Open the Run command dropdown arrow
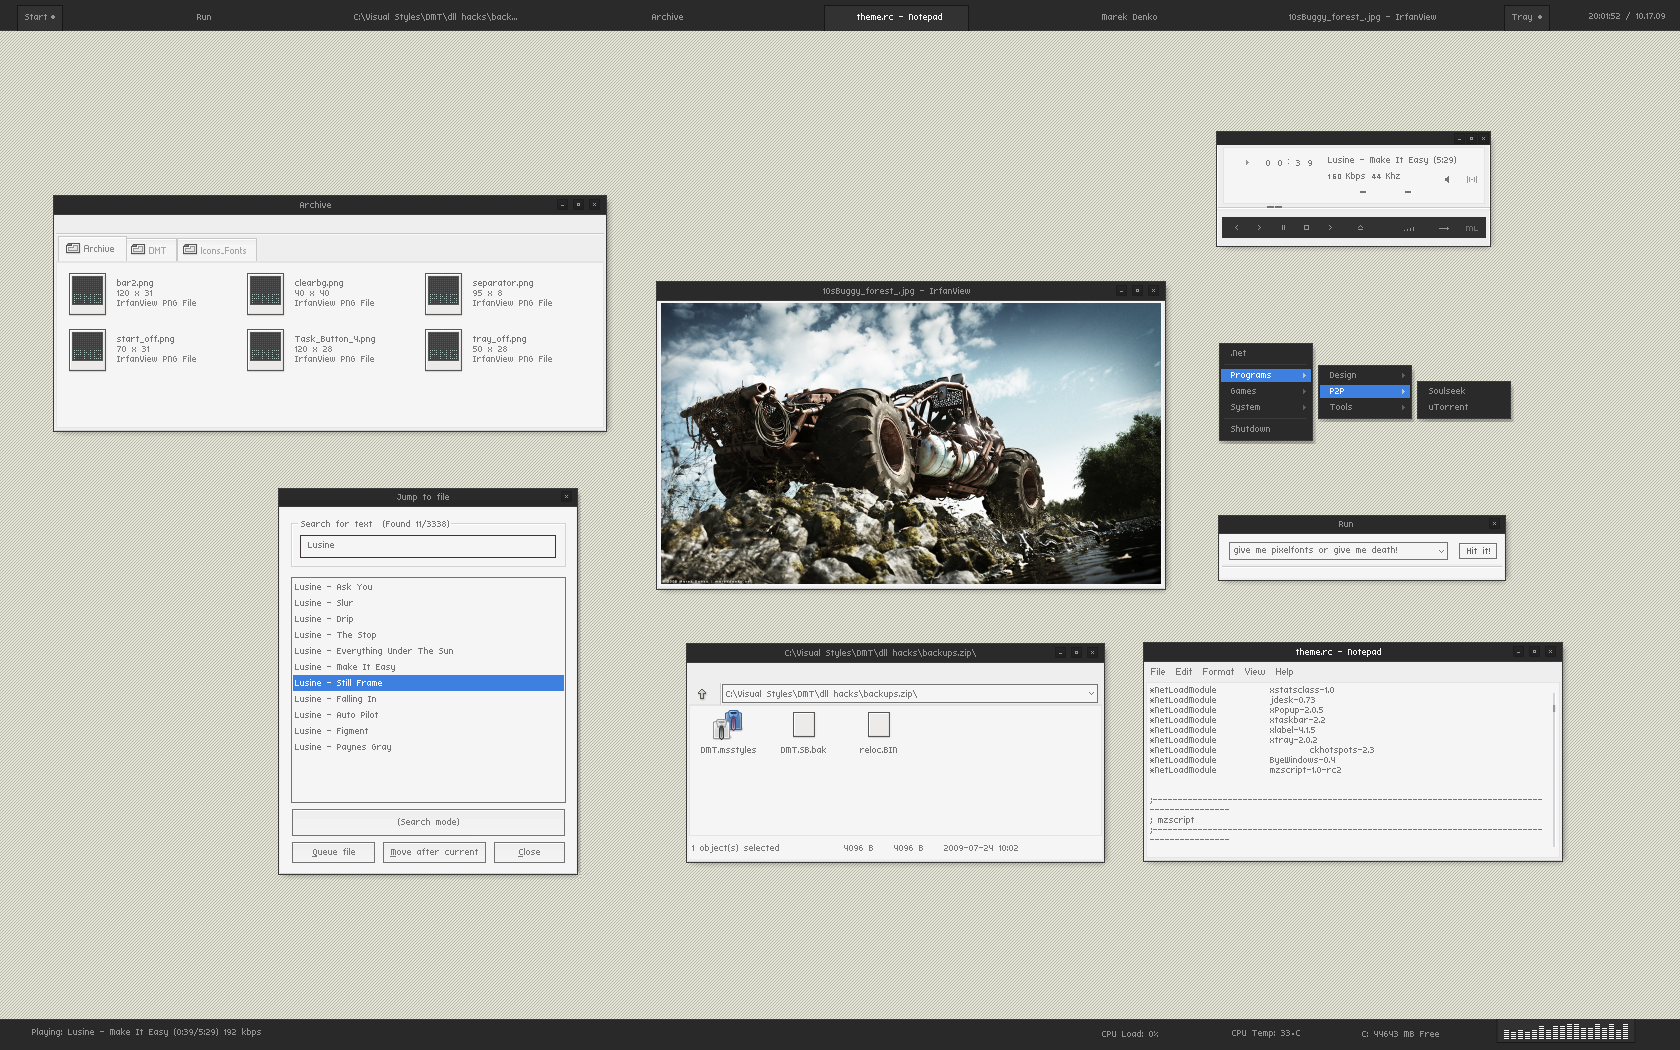The height and width of the screenshot is (1050, 1680). 1440,551
